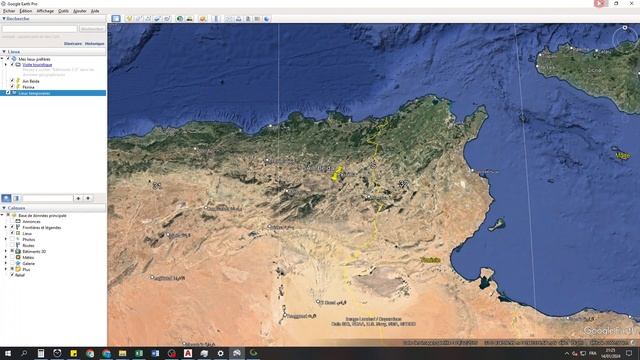640x360 pixels.
Task: Toggle Ain Beida placemark checkbox
Action: point(12,81)
